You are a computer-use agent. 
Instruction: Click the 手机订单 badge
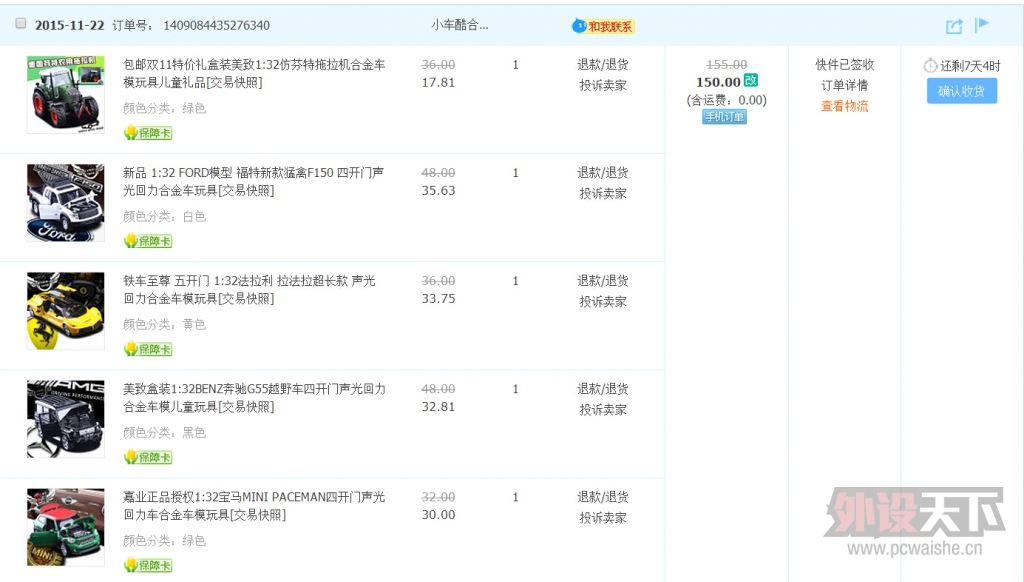tap(724, 117)
